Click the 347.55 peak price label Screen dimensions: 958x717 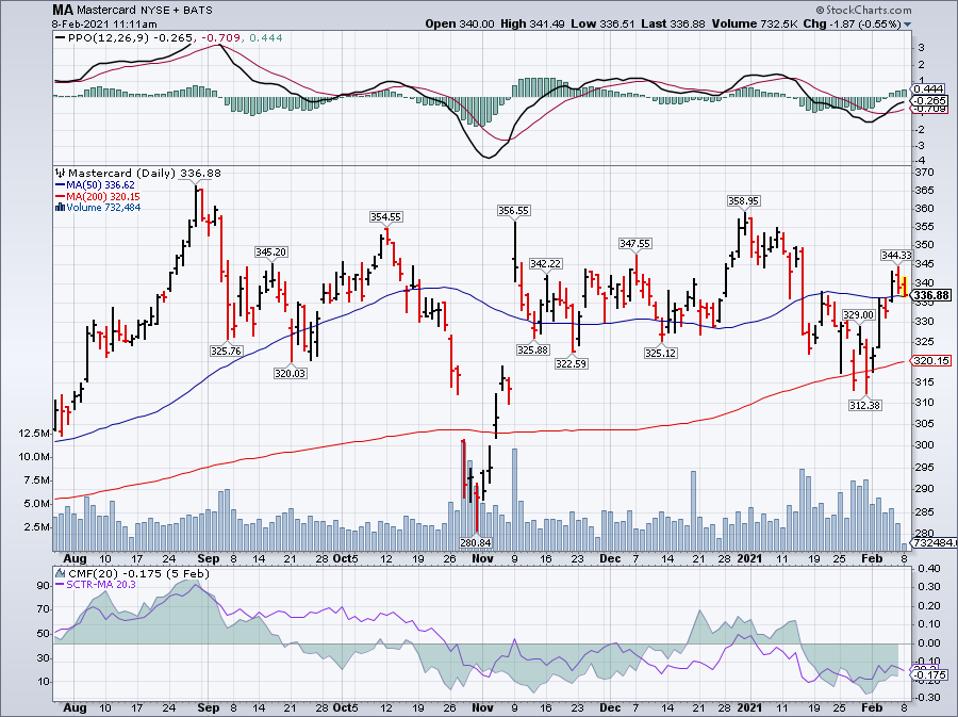tap(635, 243)
